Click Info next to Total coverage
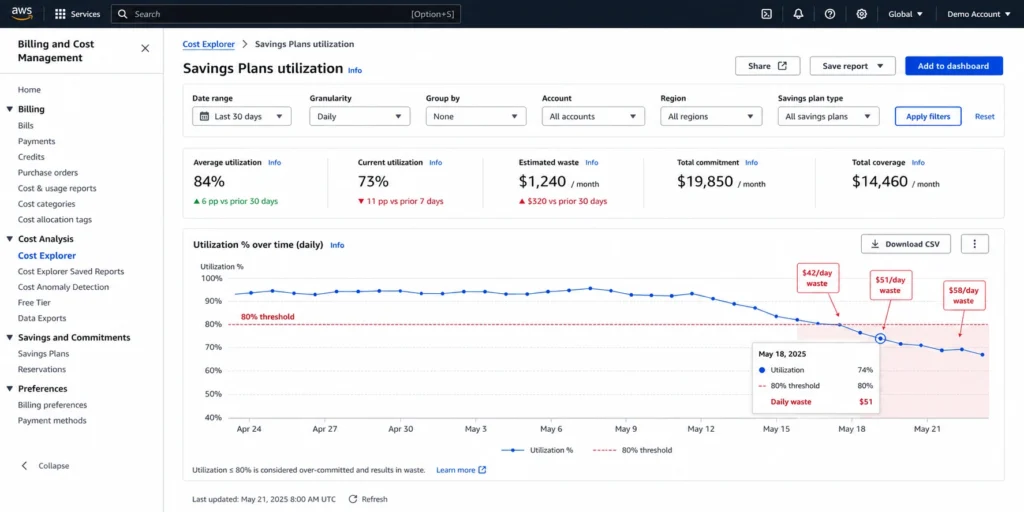The height and width of the screenshot is (512, 1024). point(918,163)
